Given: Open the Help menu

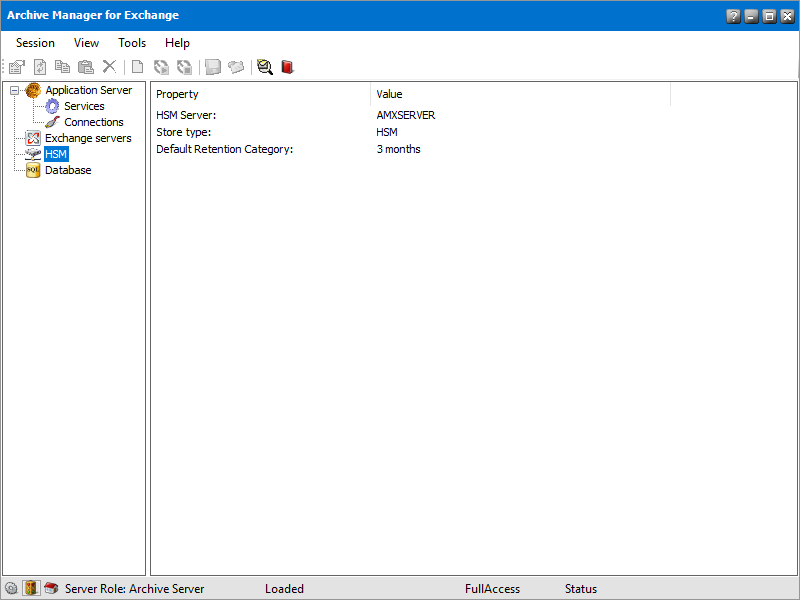Looking at the screenshot, I should (178, 43).
